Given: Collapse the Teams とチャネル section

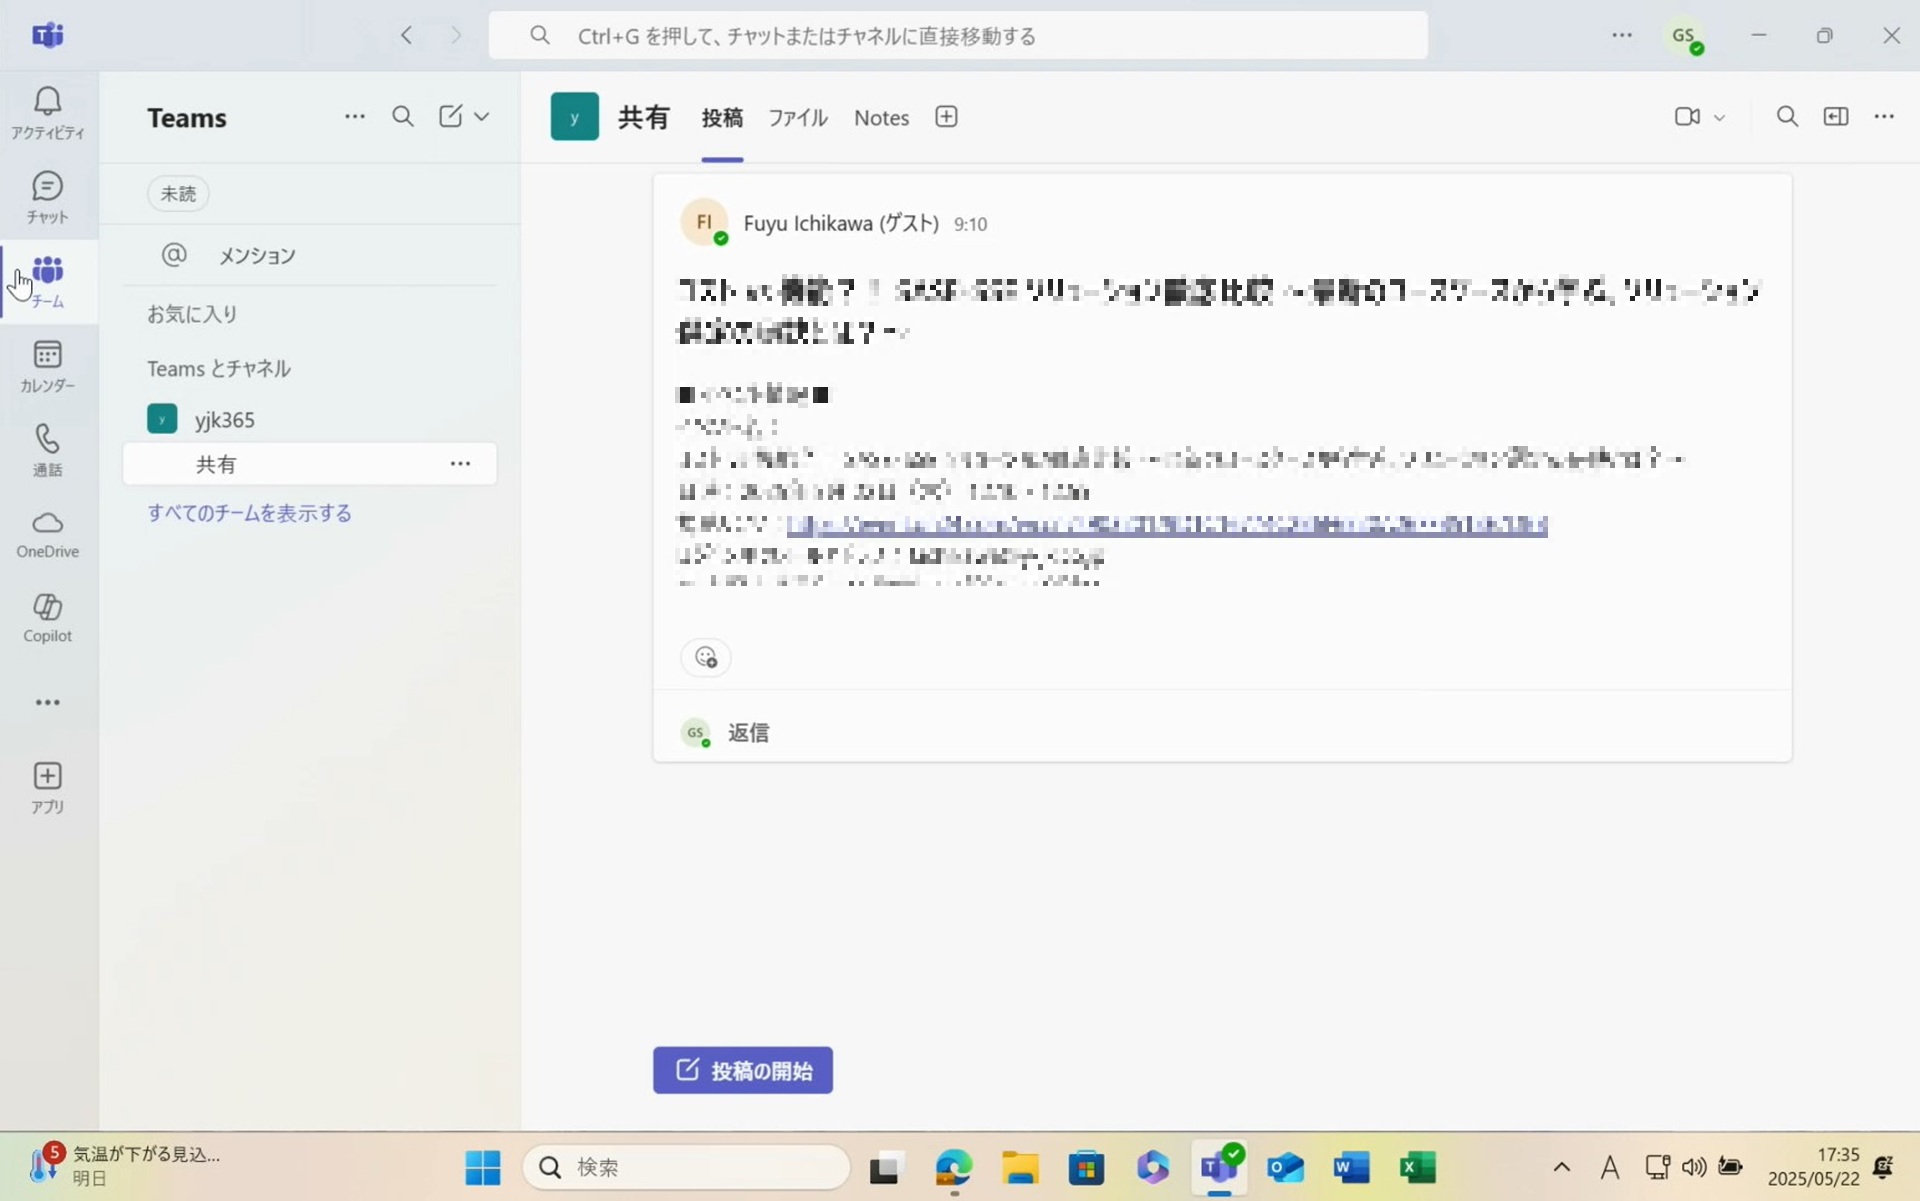Looking at the screenshot, I should tap(219, 368).
